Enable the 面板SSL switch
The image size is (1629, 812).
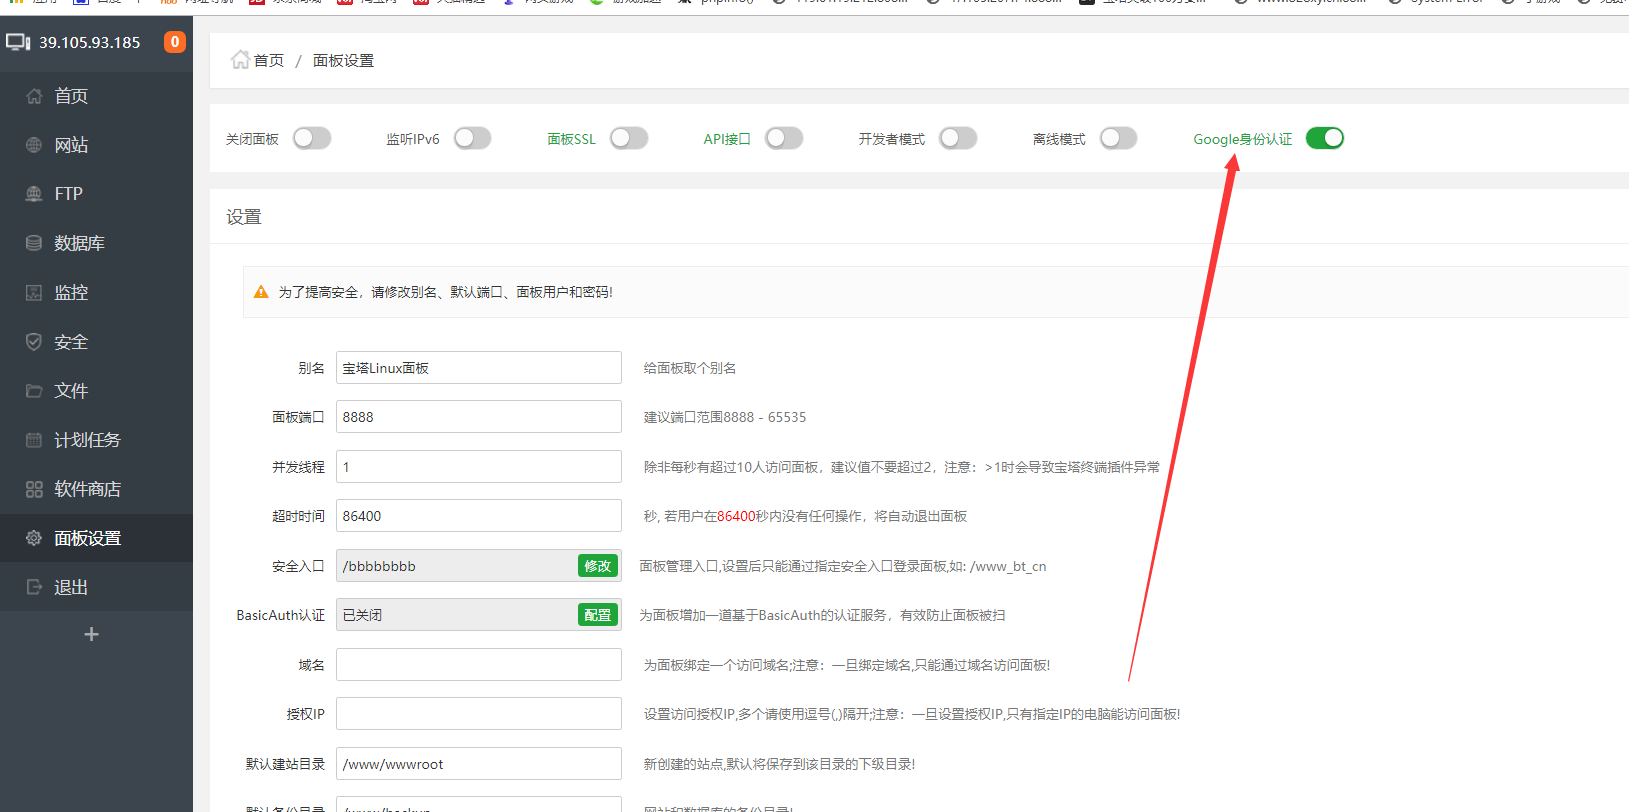[x=629, y=138]
